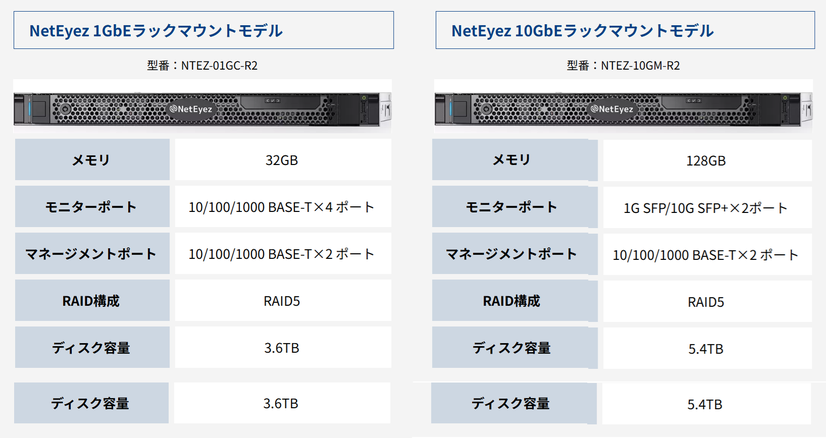Click マネージメントポート label in the 1GbE table

92,254
